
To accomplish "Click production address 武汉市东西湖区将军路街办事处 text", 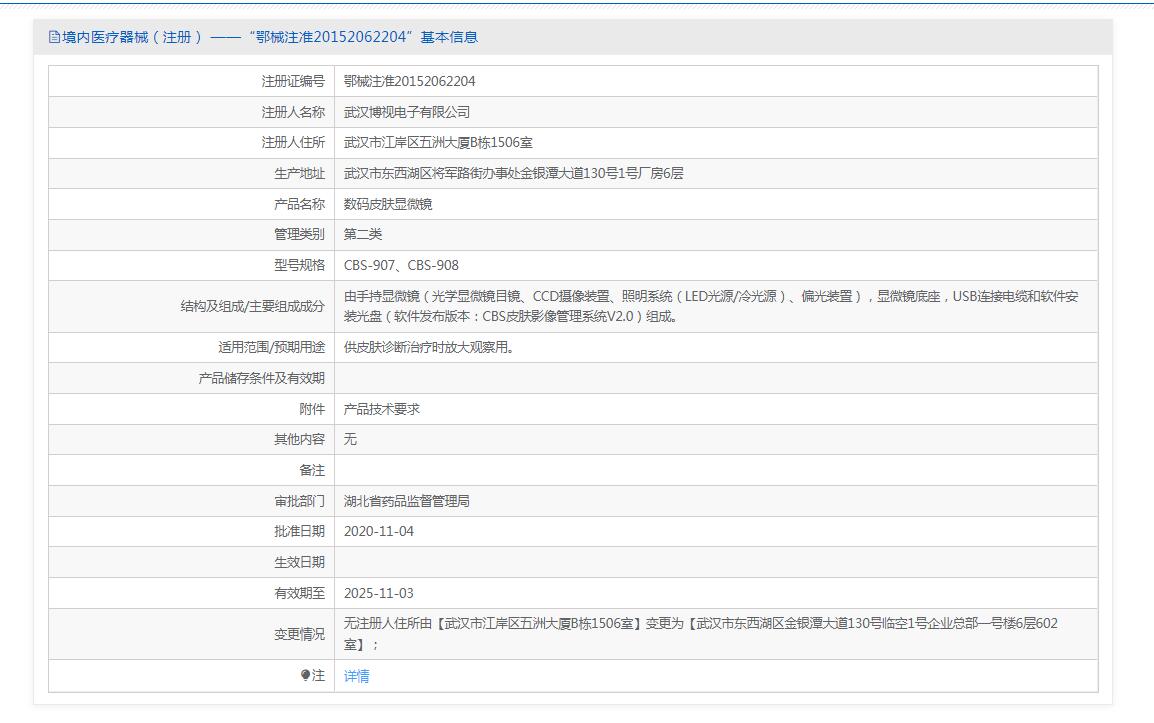I will [x=514, y=173].
